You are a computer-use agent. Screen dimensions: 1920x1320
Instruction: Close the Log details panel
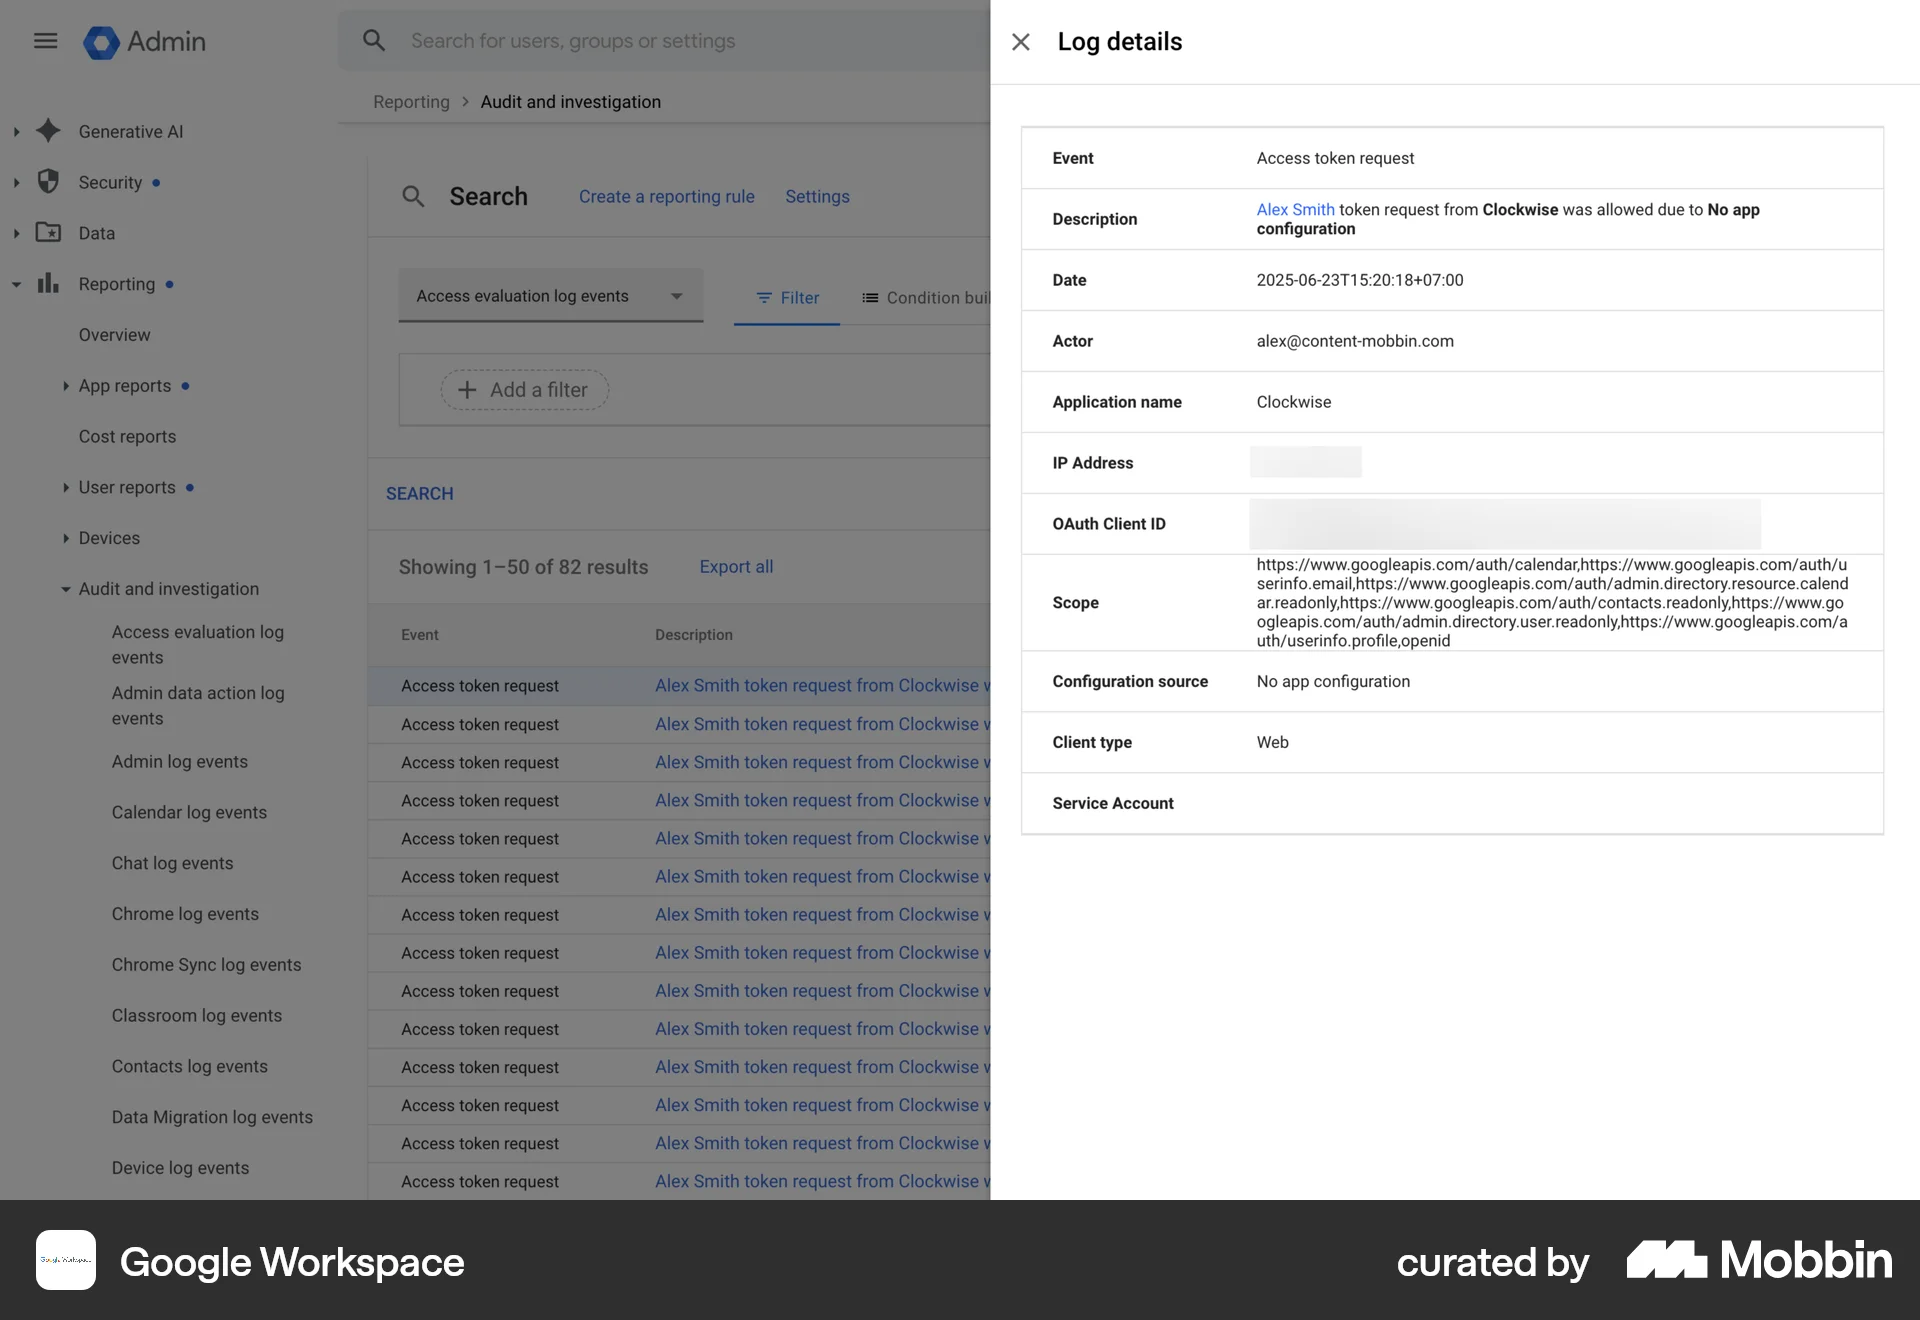[1021, 42]
